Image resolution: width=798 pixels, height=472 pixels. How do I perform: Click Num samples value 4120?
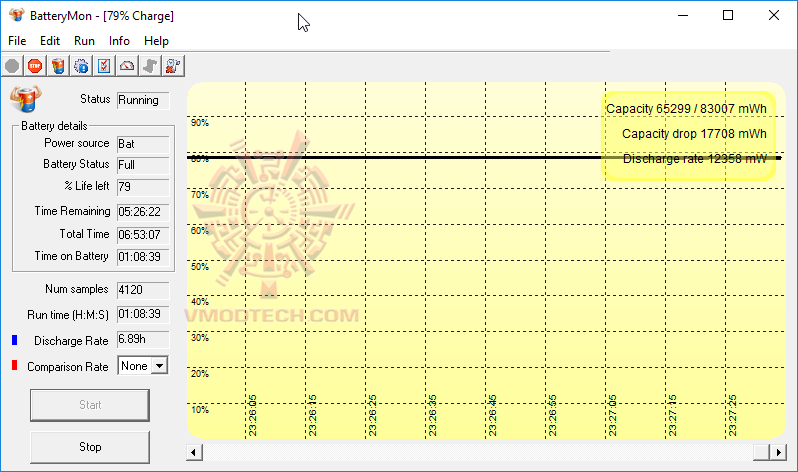[x=143, y=290]
